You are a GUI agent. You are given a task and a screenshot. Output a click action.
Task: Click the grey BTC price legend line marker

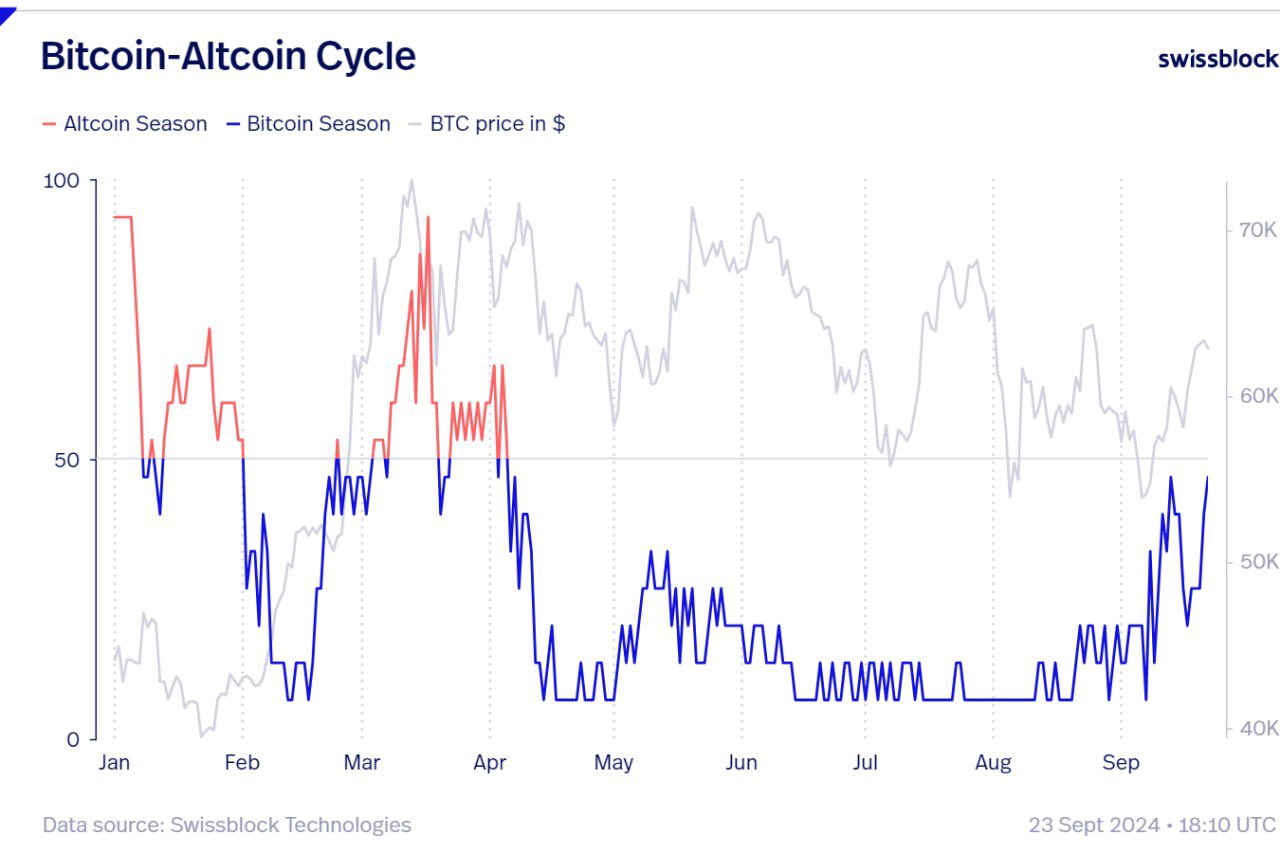coord(416,125)
